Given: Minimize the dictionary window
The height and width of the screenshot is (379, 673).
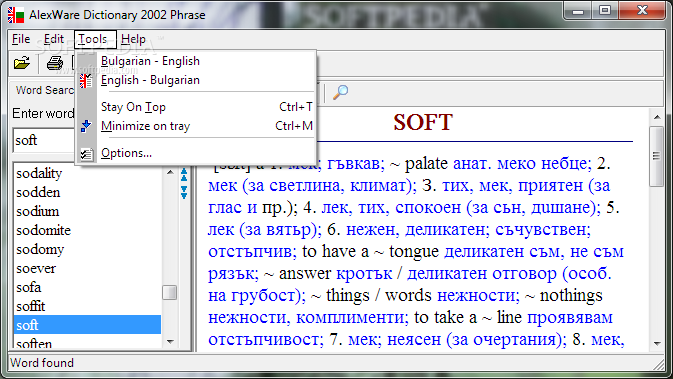Looking at the screenshot, I should point(578,11).
